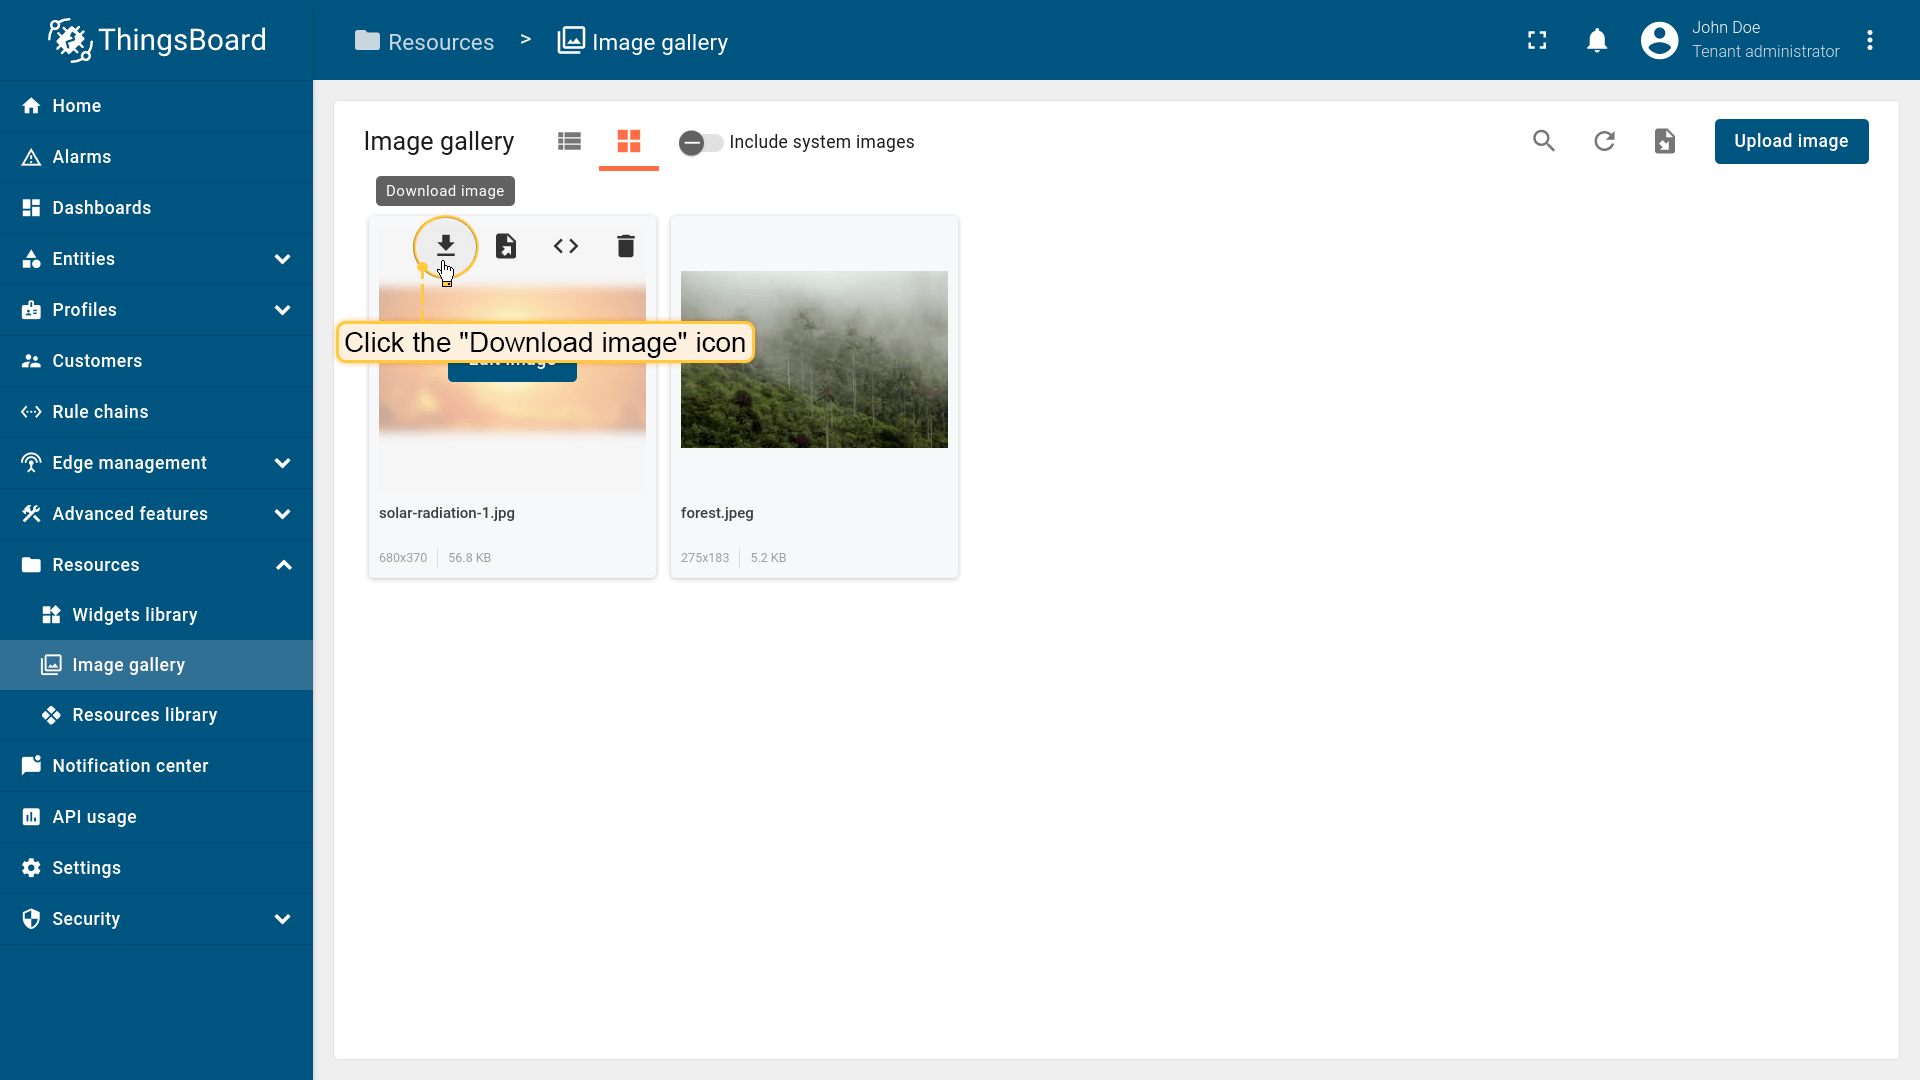Open the gallery search
Viewport: 1920px width, 1080px height.
tap(1544, 141)
